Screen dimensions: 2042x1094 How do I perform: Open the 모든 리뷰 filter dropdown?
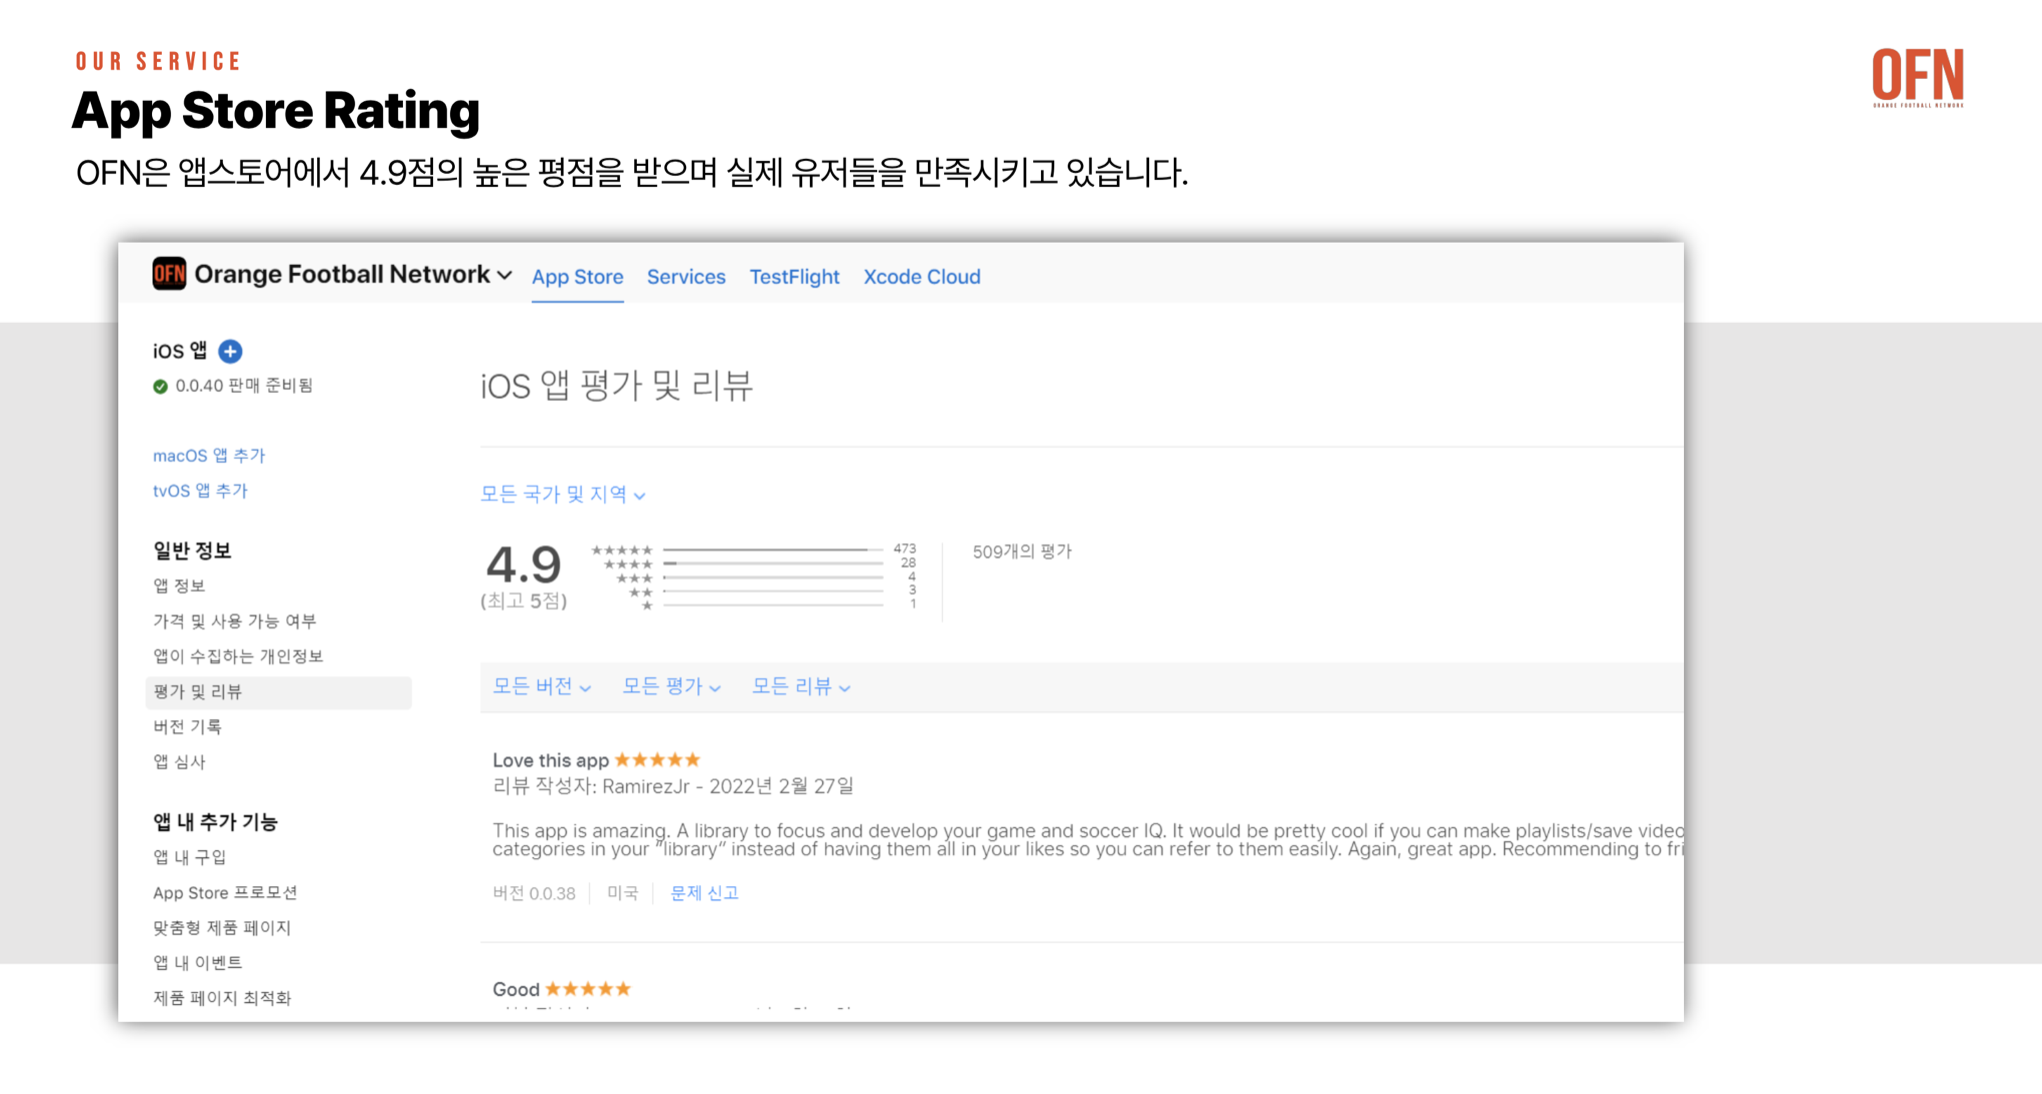point(801,687)
